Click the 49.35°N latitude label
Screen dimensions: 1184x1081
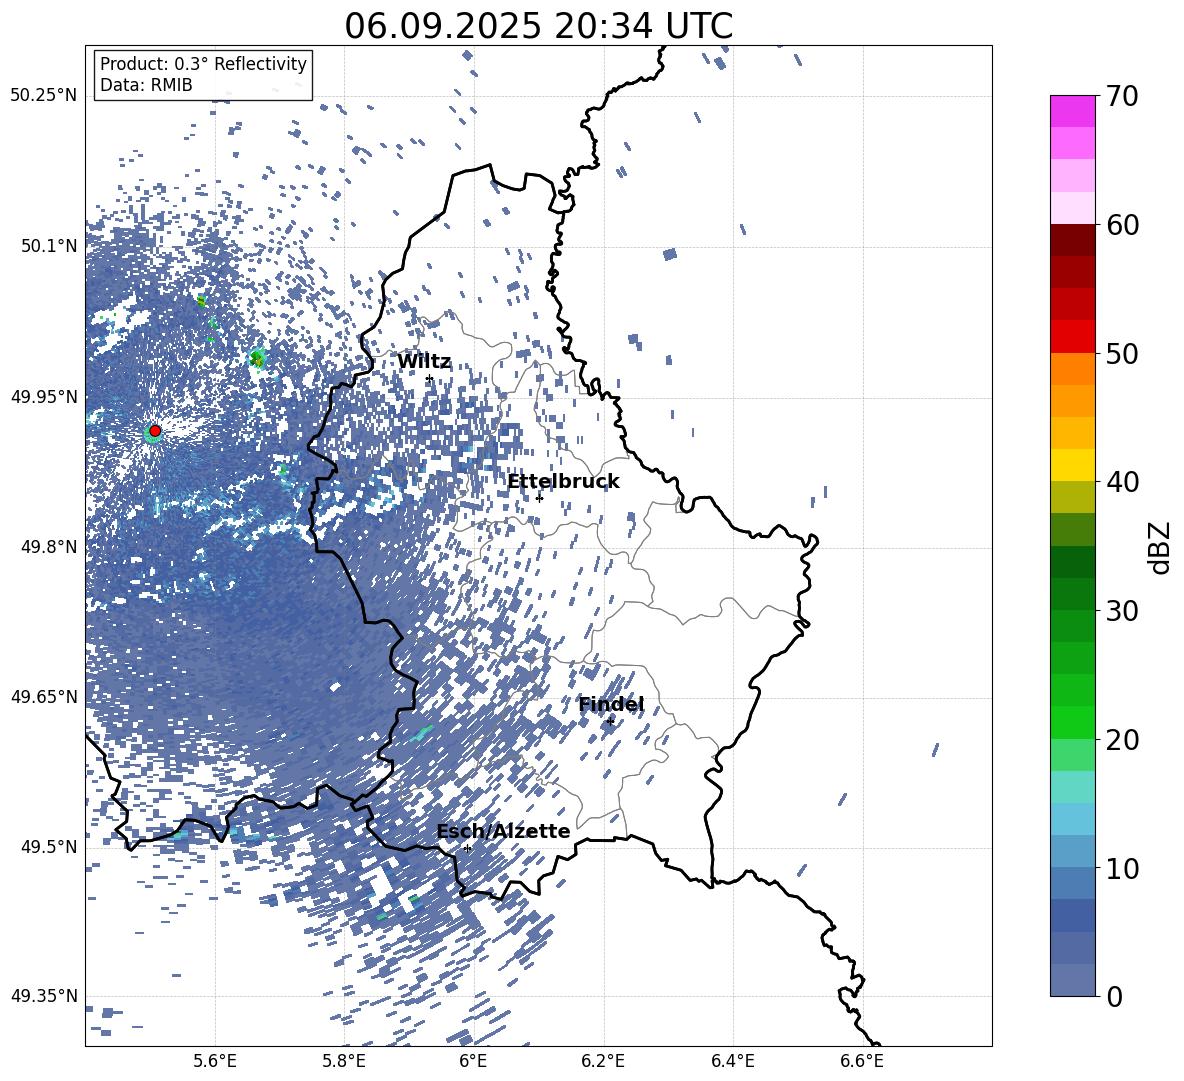pyautogui.click(x=44, y=996)
